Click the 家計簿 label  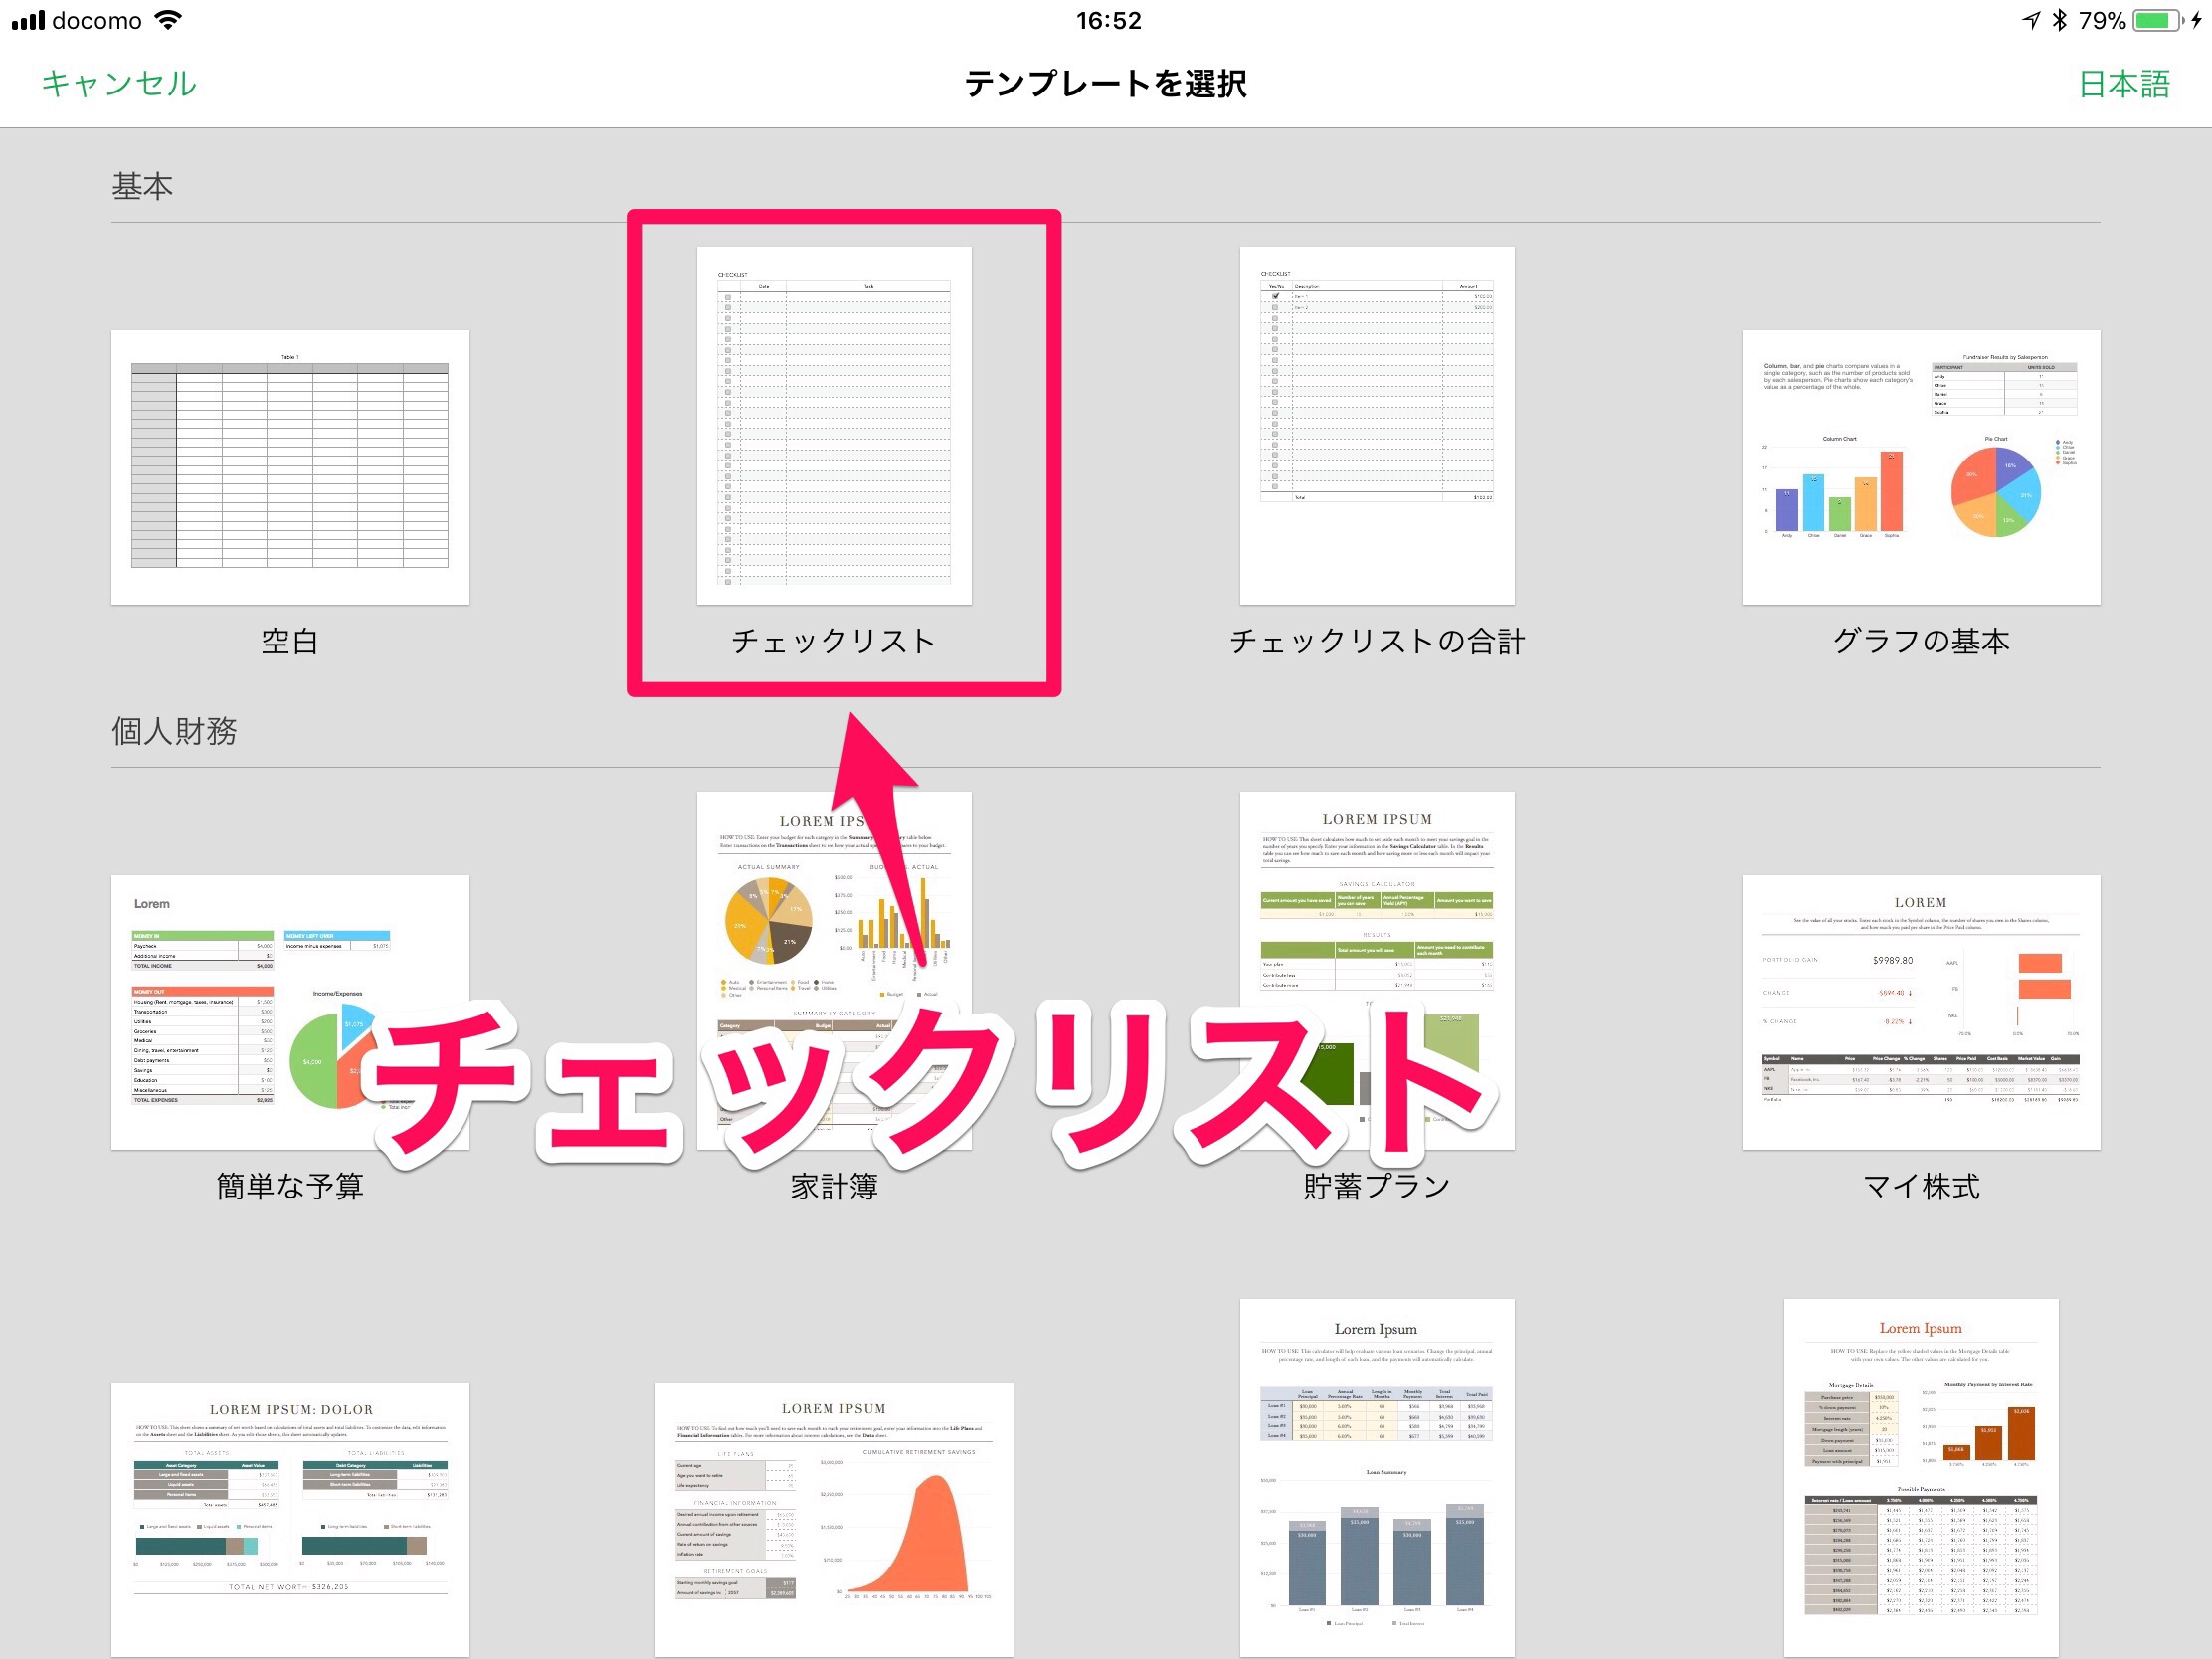pos(834,1186)
